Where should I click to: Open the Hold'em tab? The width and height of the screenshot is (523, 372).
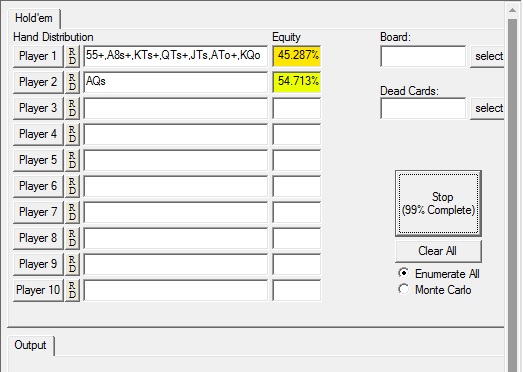pyautogui.click(x=34, y=18)
